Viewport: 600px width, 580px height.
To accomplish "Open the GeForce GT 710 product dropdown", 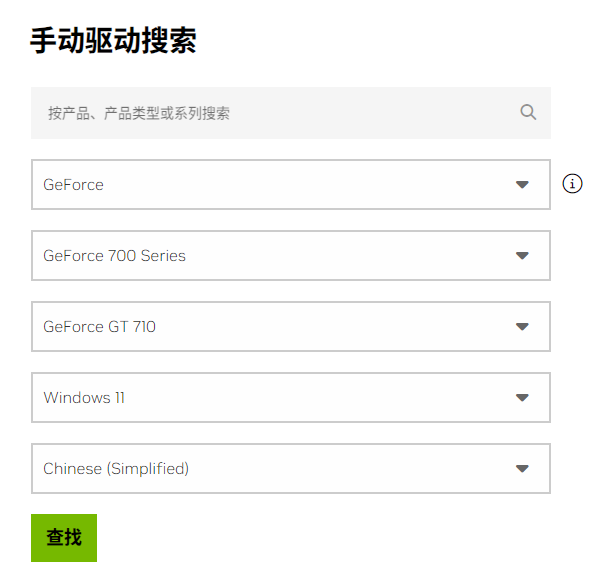I will (x=290, y=327).
